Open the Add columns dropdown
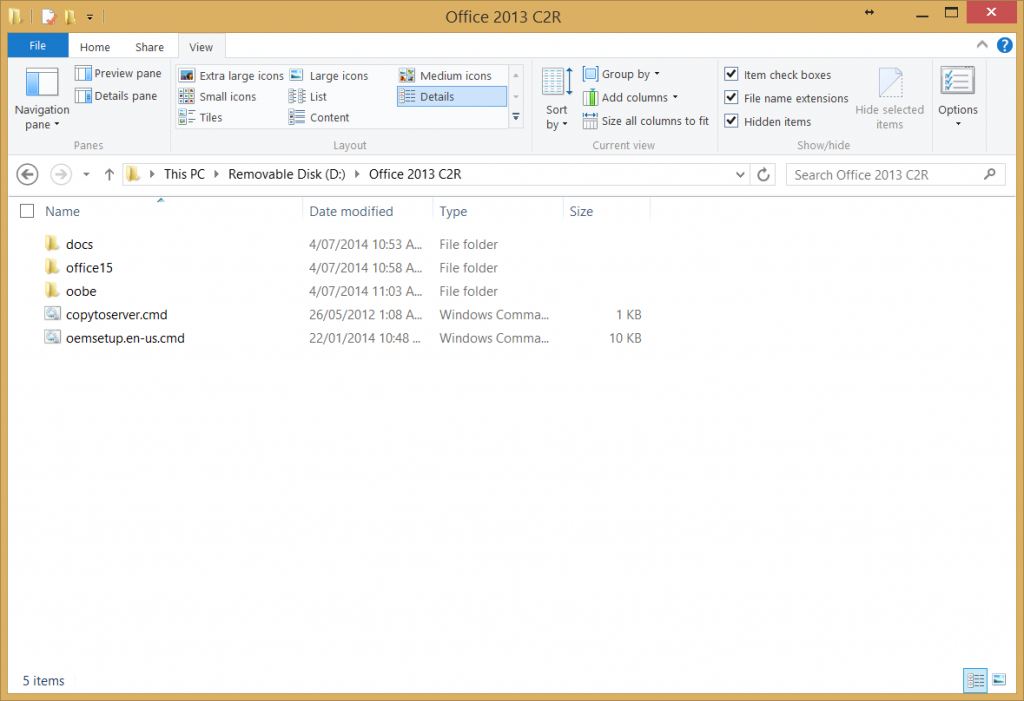1024x701 pixels. tap(630, 97)
